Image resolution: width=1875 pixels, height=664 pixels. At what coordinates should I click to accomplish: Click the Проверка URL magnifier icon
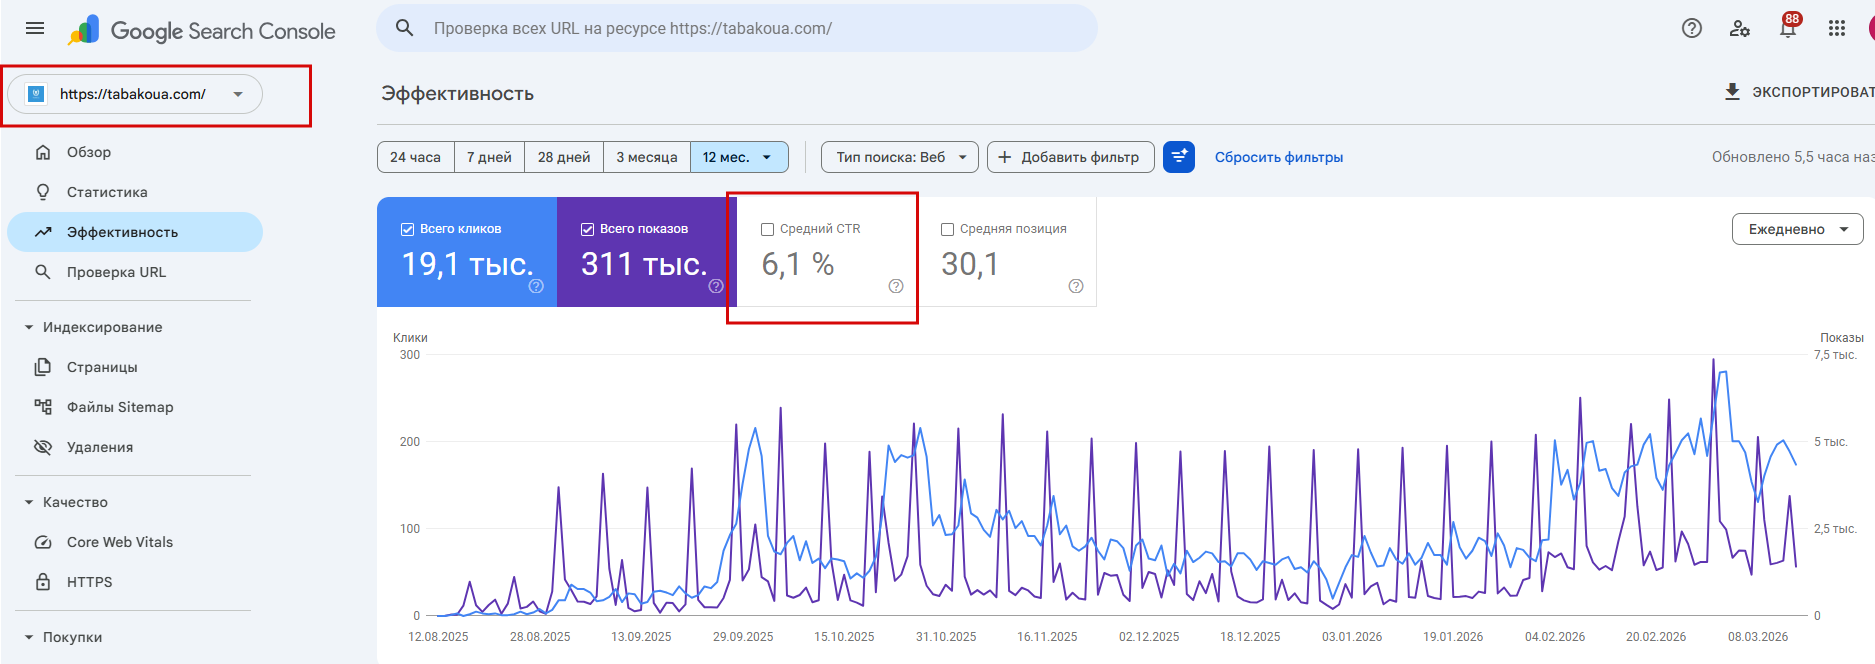(x=43, y=272)
